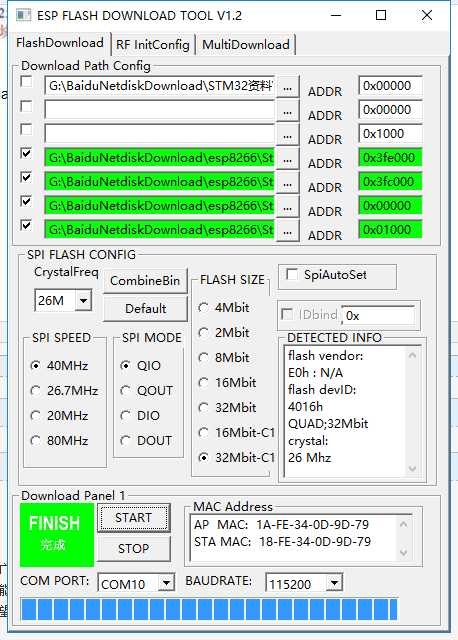Screen dimensions: 458x640
Task: Click the green 0x01000 address field
Action: [390, 230]
